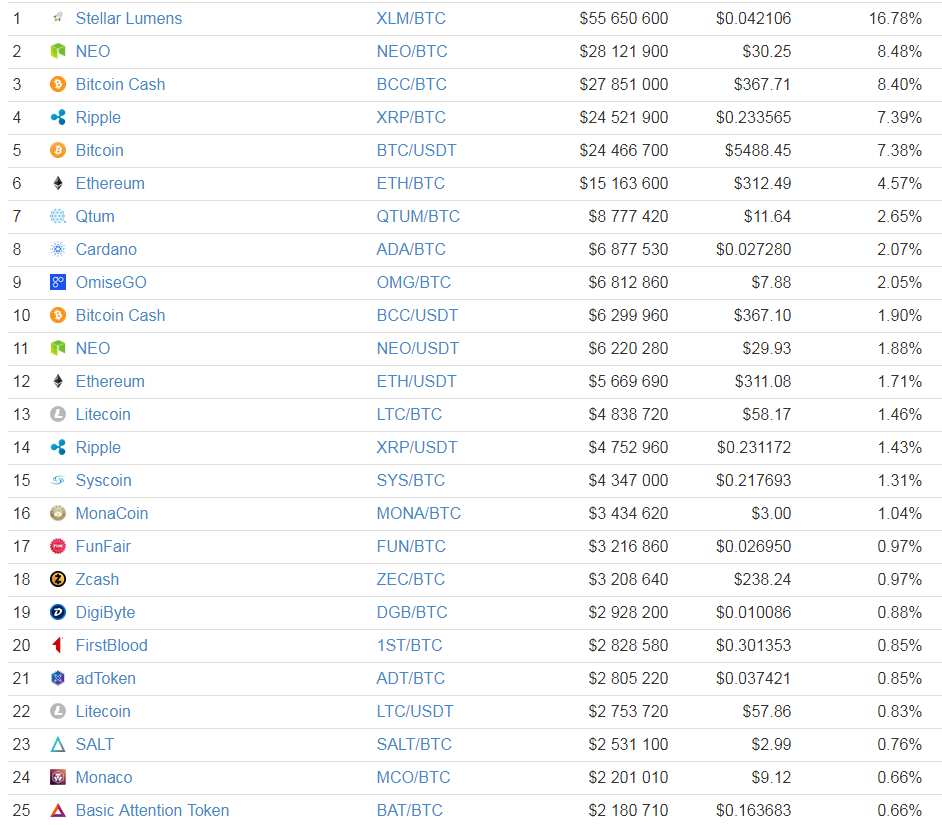Select the $2 180 710 volume value
The width and height of the screenshot is (942, 825).
628,812
